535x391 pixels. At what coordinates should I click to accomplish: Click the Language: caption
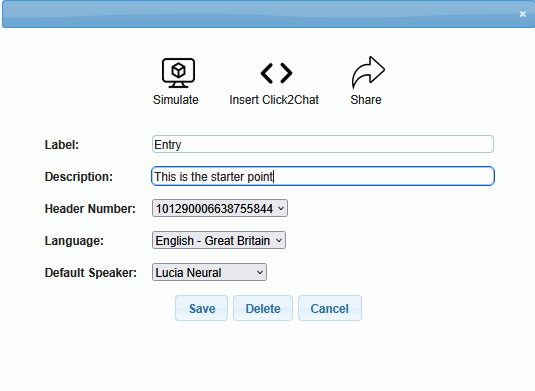[x=74, y=241]
